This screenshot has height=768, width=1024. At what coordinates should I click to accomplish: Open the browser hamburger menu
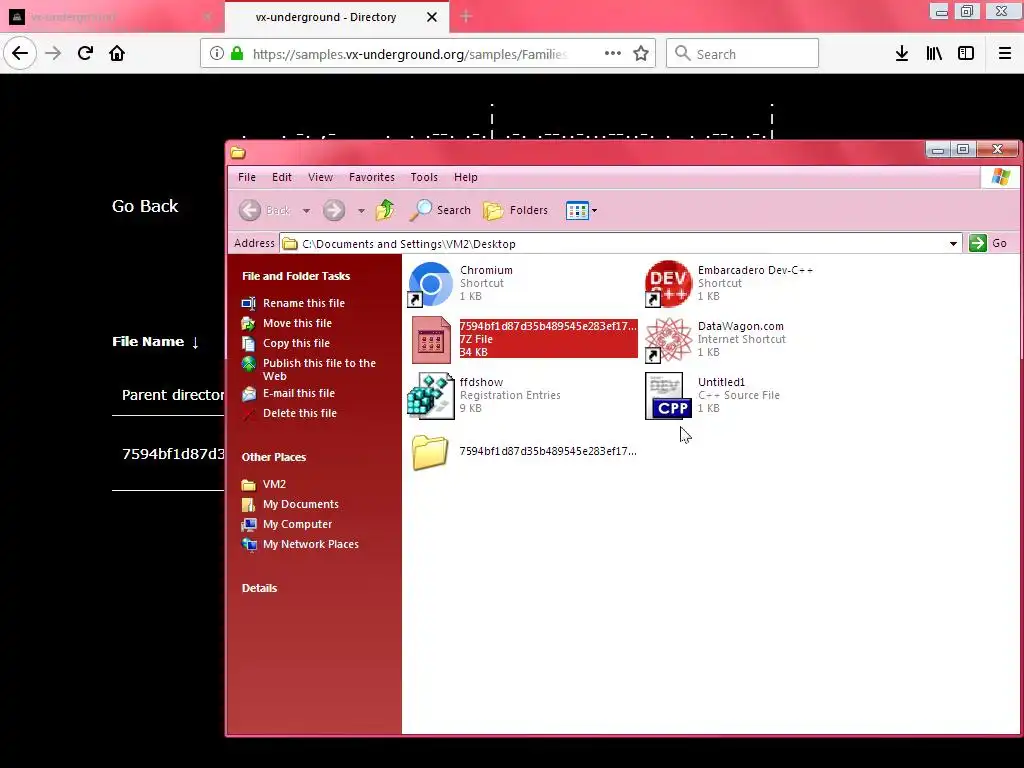coord(1005,54)
